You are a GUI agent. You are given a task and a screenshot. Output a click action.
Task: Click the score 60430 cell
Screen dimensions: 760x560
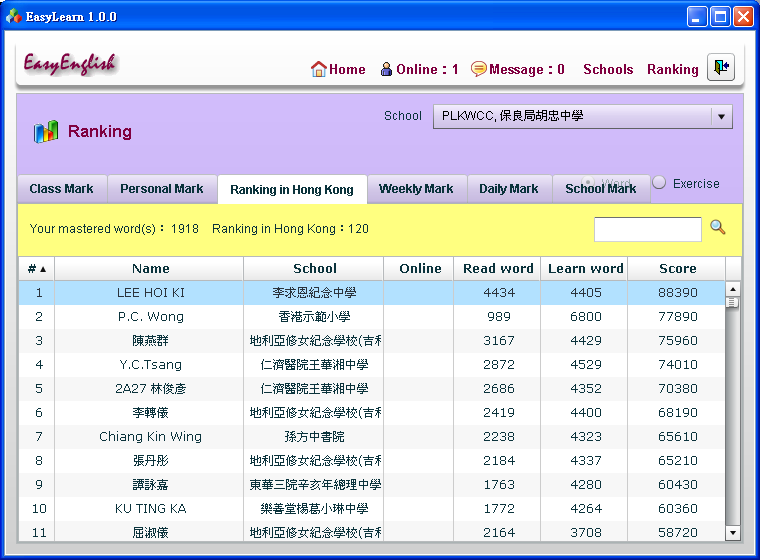[x=678, y=485]
